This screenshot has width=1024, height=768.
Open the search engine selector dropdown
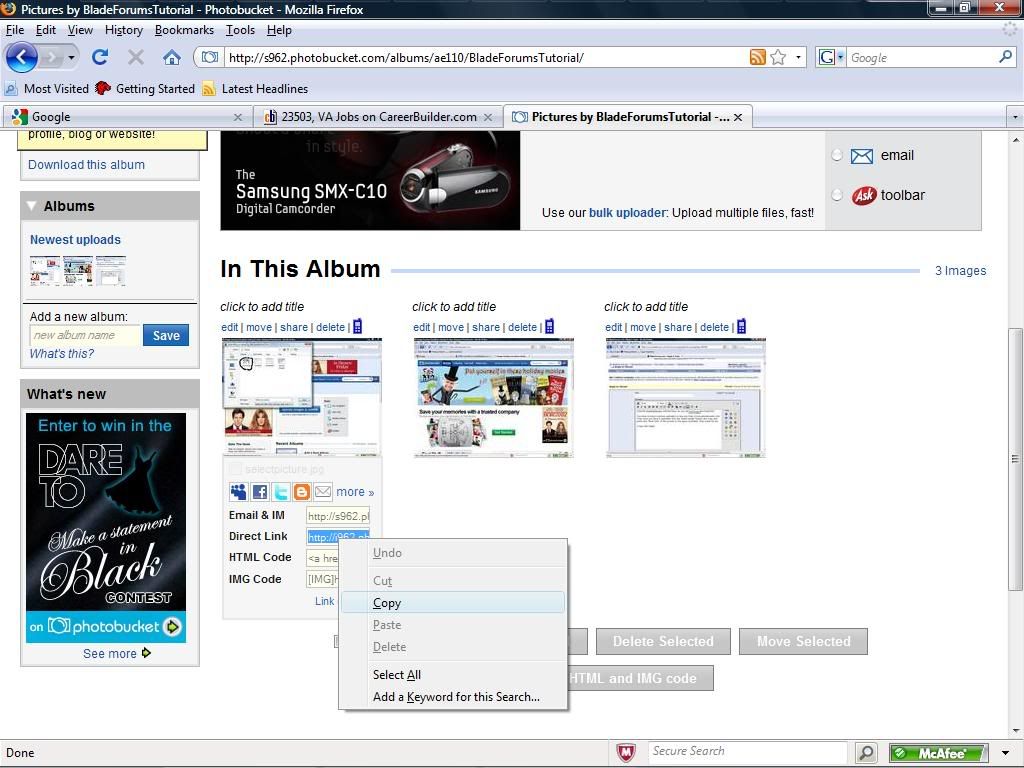tap(840, 57)
